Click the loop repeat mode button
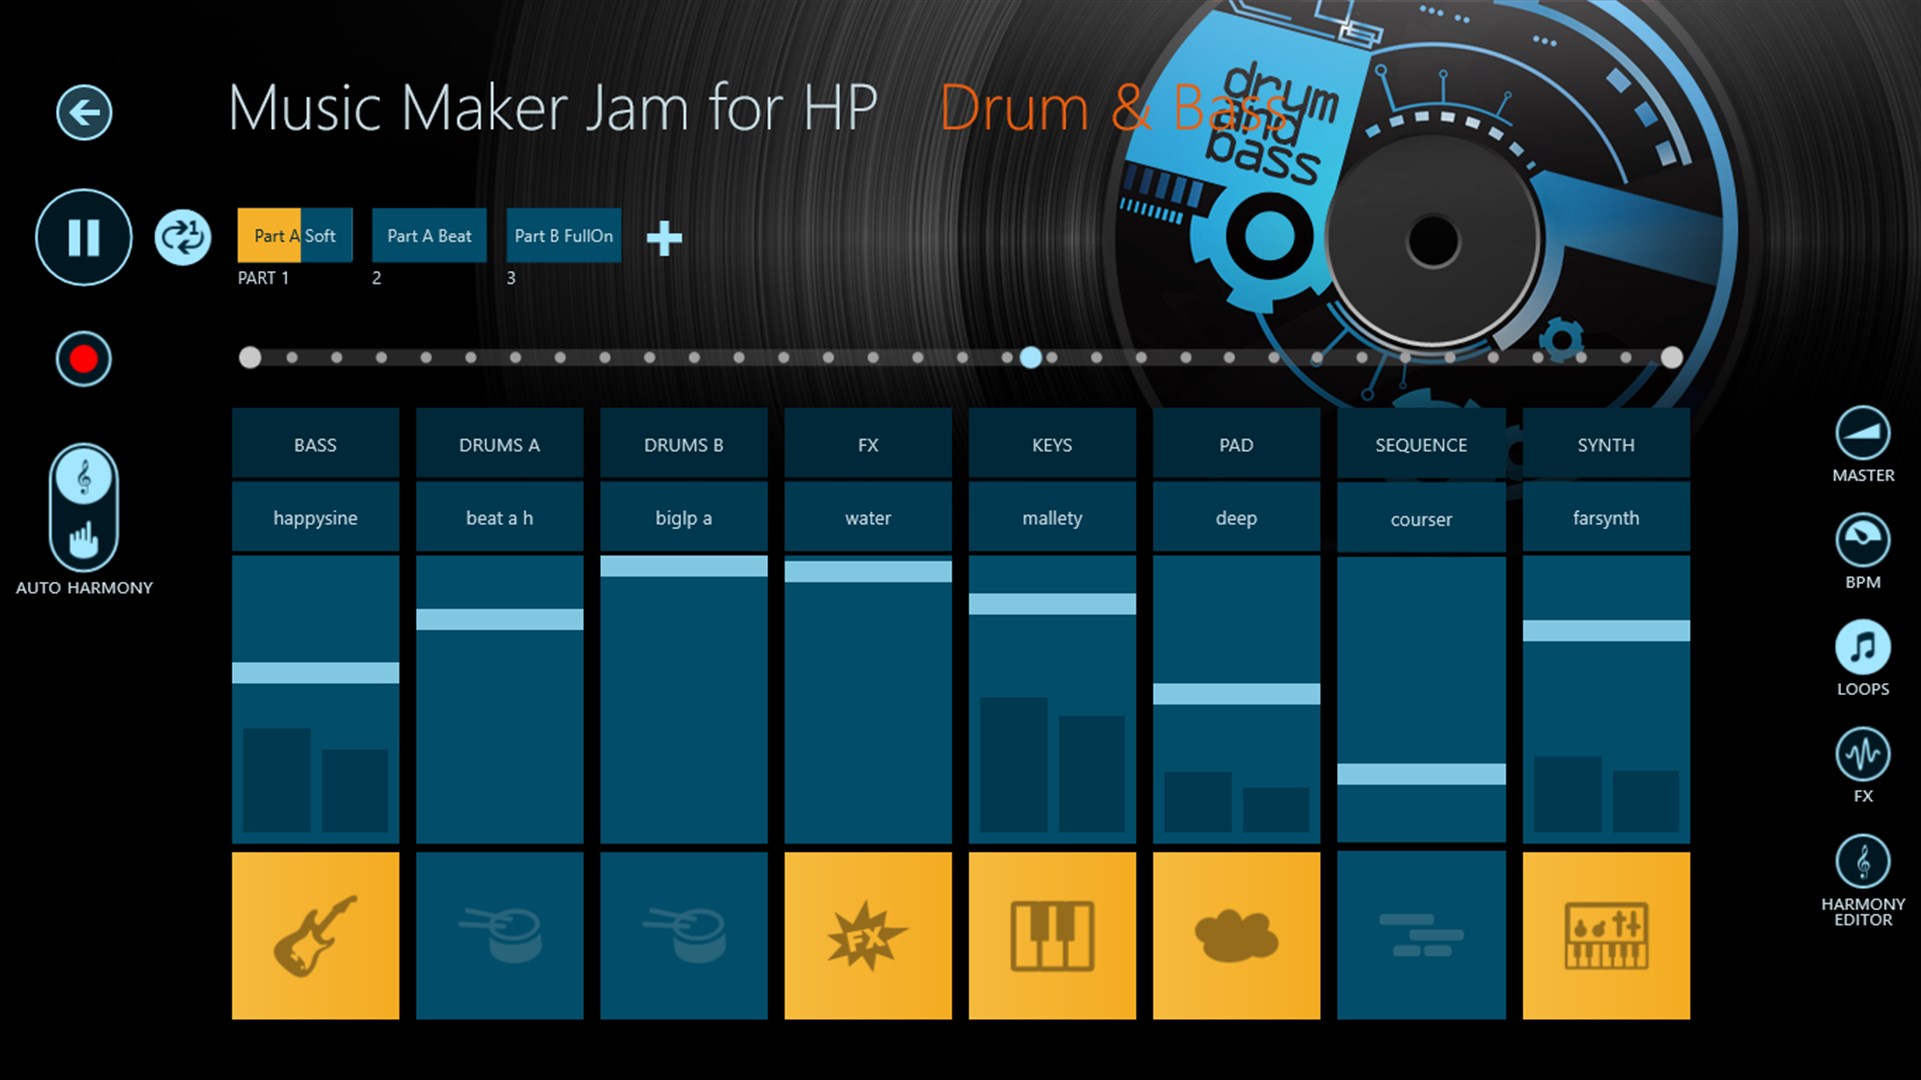The height and width of the screenshot is (1080, 1921). pyautogui.click(x=185, y=236)
